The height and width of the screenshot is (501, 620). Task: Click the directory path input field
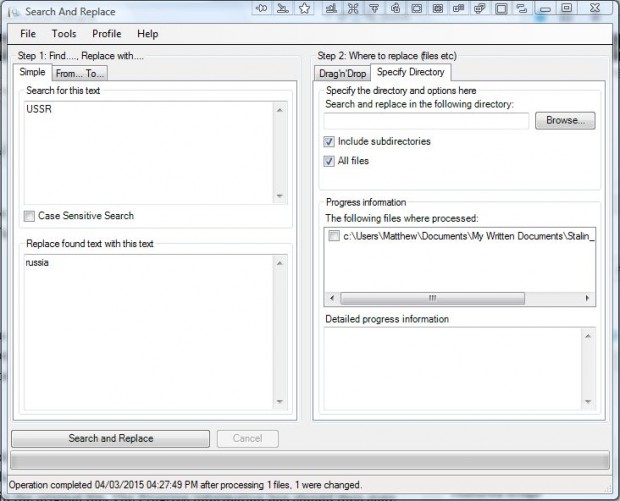tap(426, 121)
